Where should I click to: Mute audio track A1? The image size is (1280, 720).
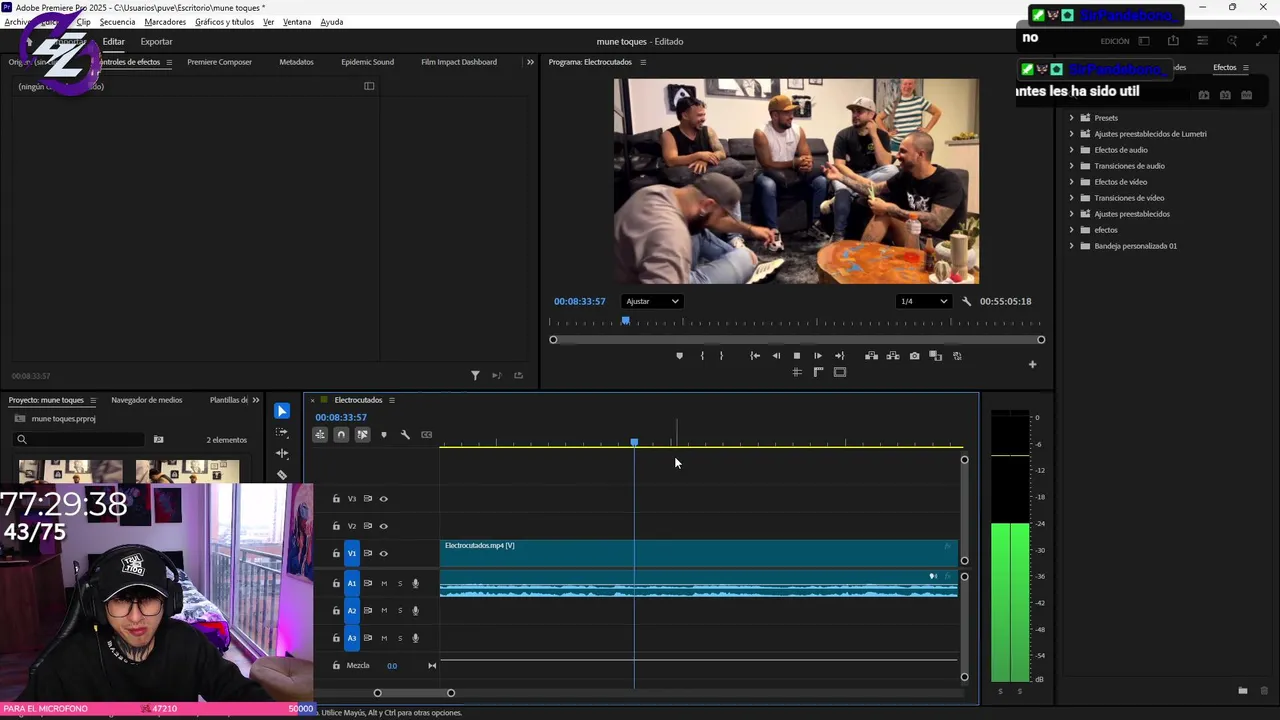[384, 583]
